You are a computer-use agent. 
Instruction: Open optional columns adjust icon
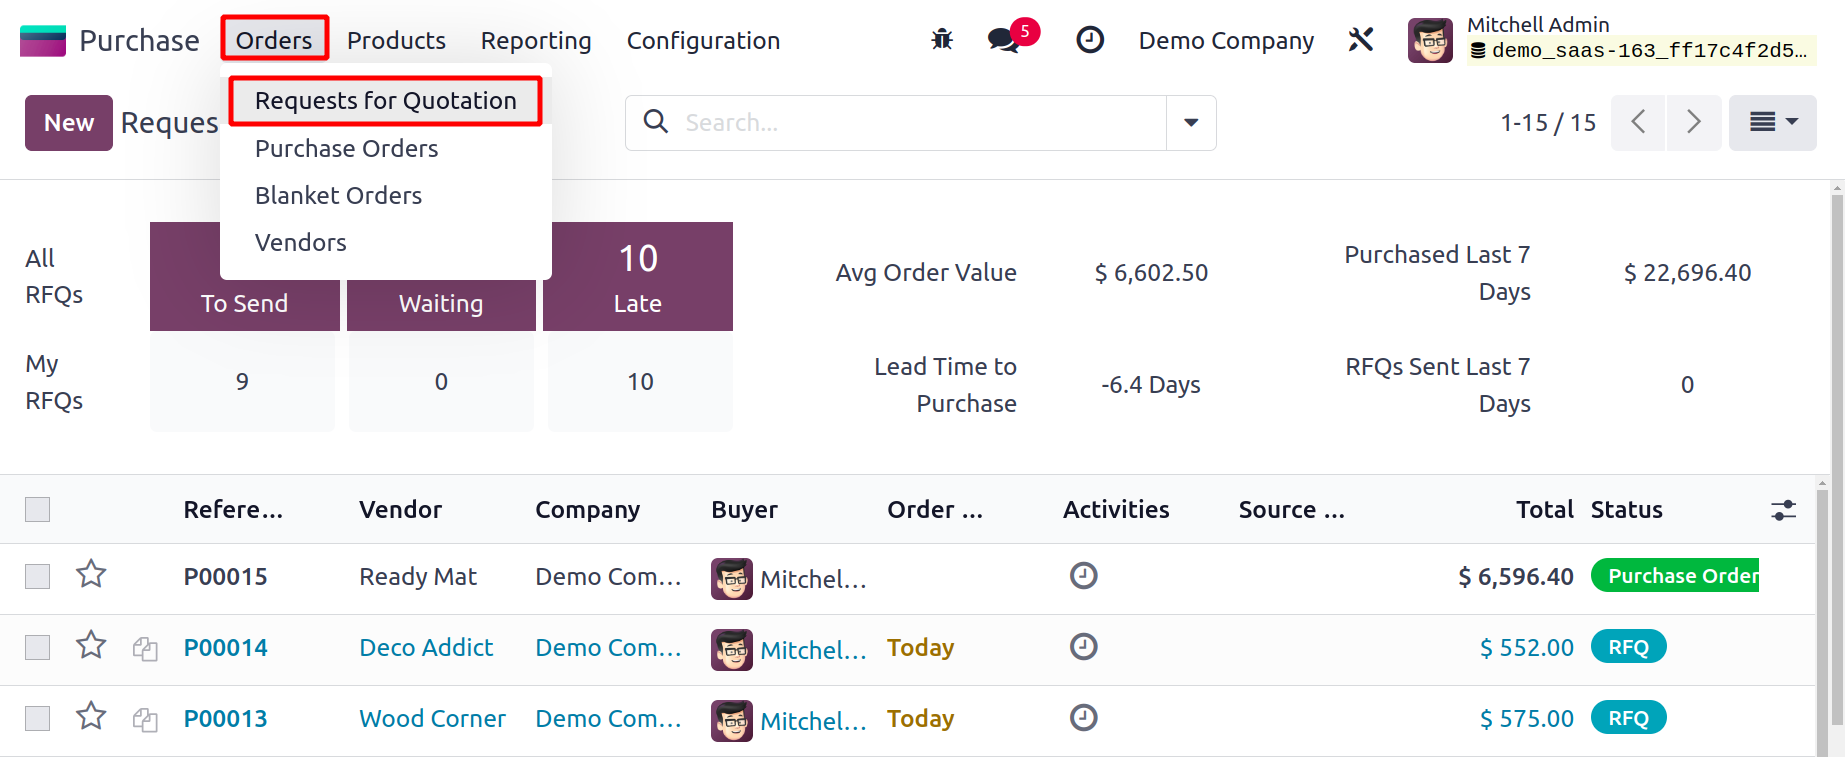(1783, 510)
